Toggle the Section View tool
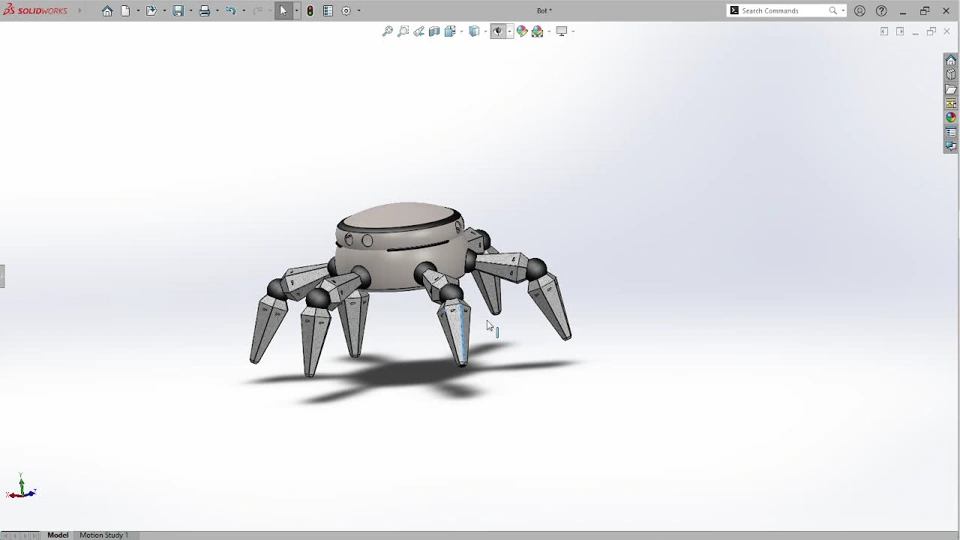The image size is (960, 540). click(434, 31)
